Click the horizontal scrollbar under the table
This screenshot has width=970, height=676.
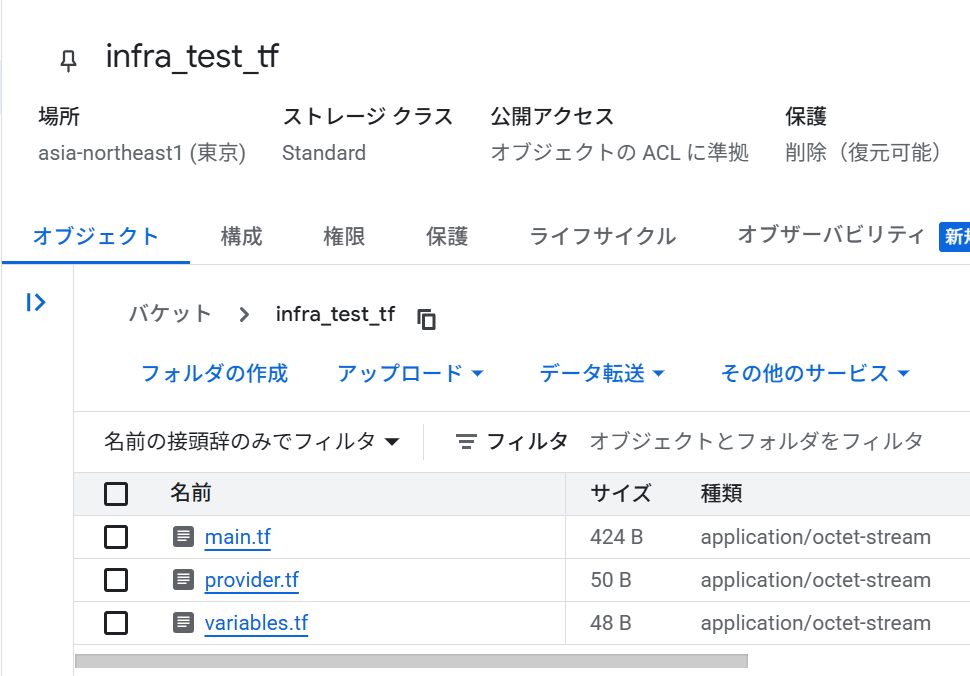pyautogui.click(x=411, y=661)
